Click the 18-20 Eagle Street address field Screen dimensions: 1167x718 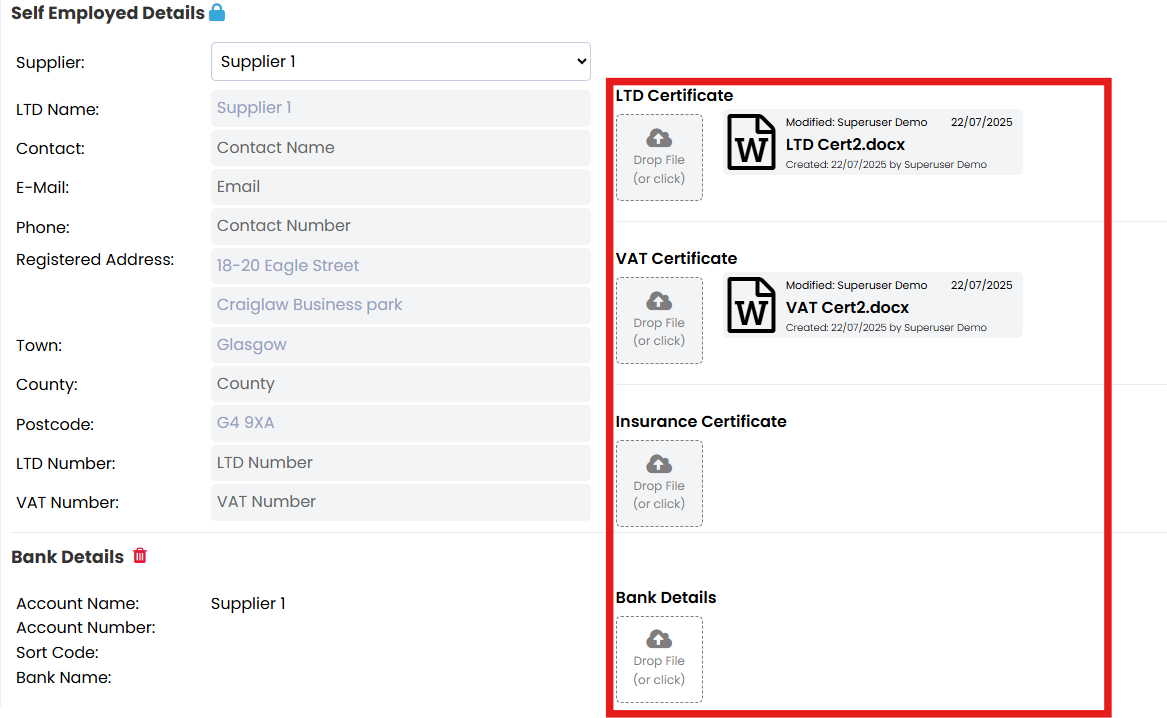click(400, 266)
